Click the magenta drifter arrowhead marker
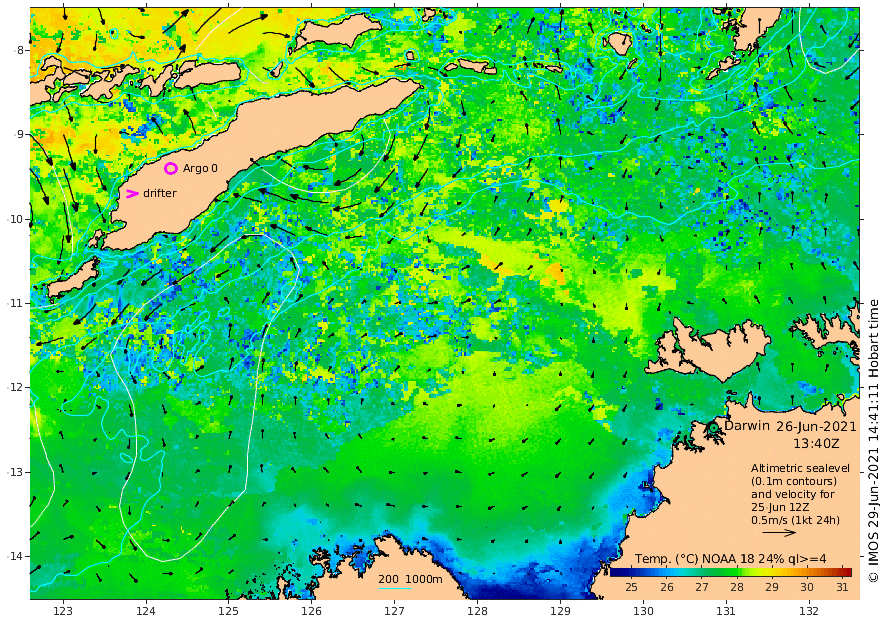Viewport: 880px width, 630px height. 132,194
